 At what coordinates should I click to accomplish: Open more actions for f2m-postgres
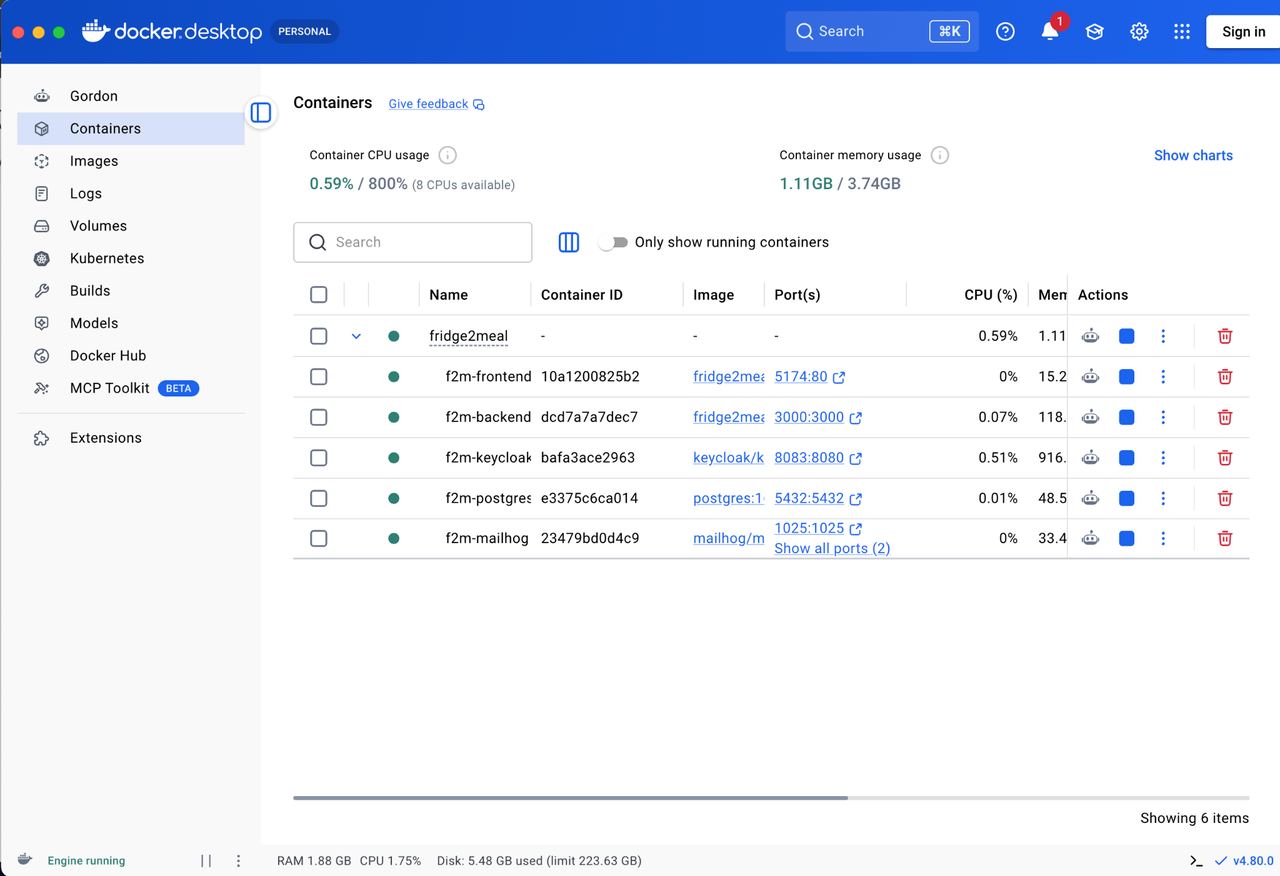pyautogui.click(x=1163, y=498)
